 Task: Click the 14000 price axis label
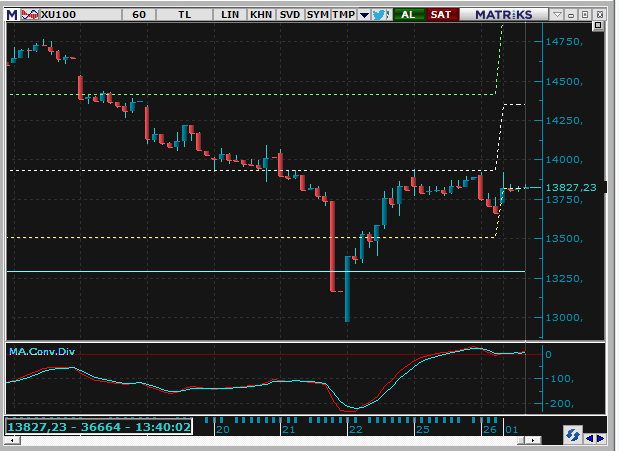point(564,160)
